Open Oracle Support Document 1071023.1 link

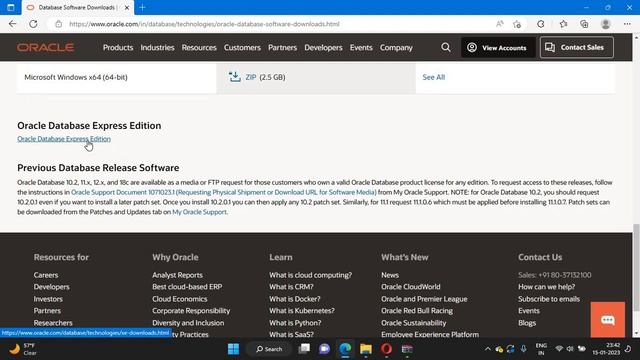click(x=224, y=192)
